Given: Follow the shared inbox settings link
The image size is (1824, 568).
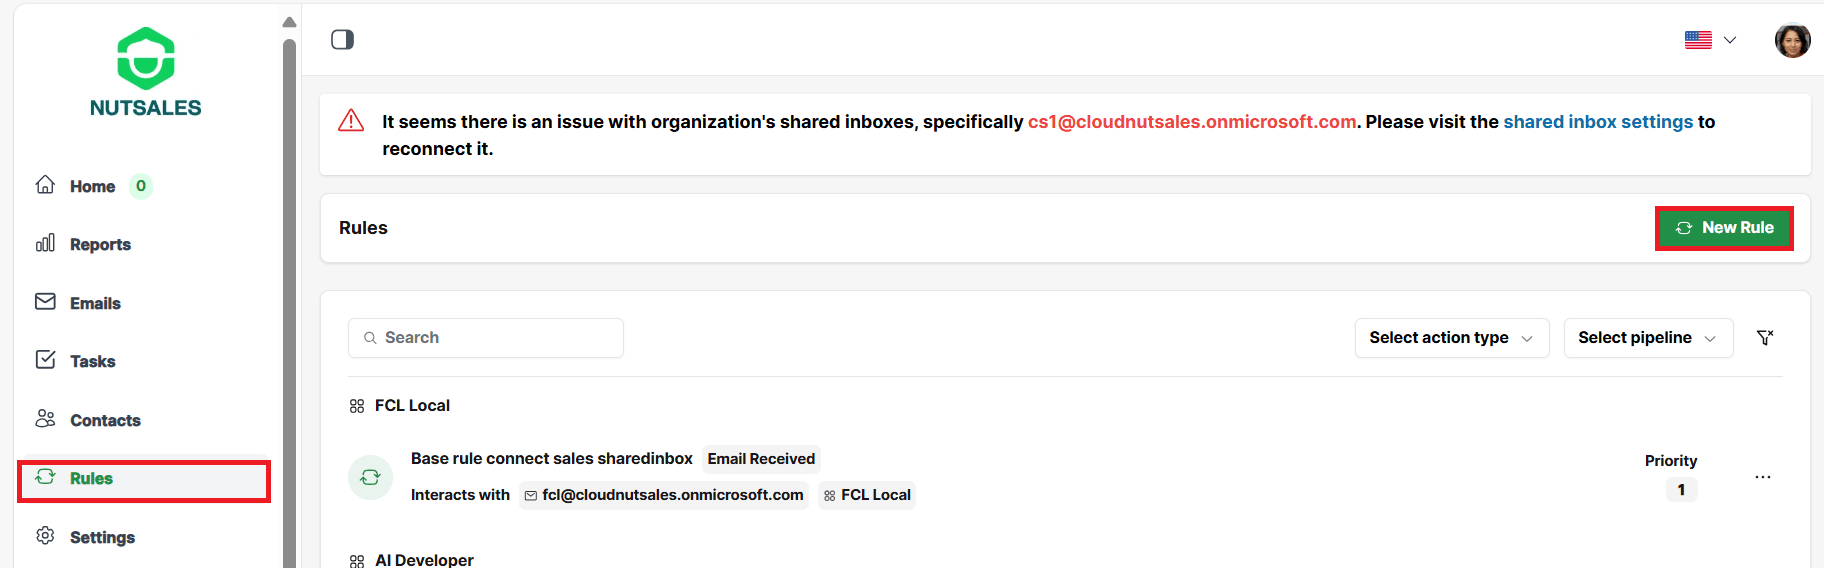Looking at the screenshot, I should (x=1598, y=122).
